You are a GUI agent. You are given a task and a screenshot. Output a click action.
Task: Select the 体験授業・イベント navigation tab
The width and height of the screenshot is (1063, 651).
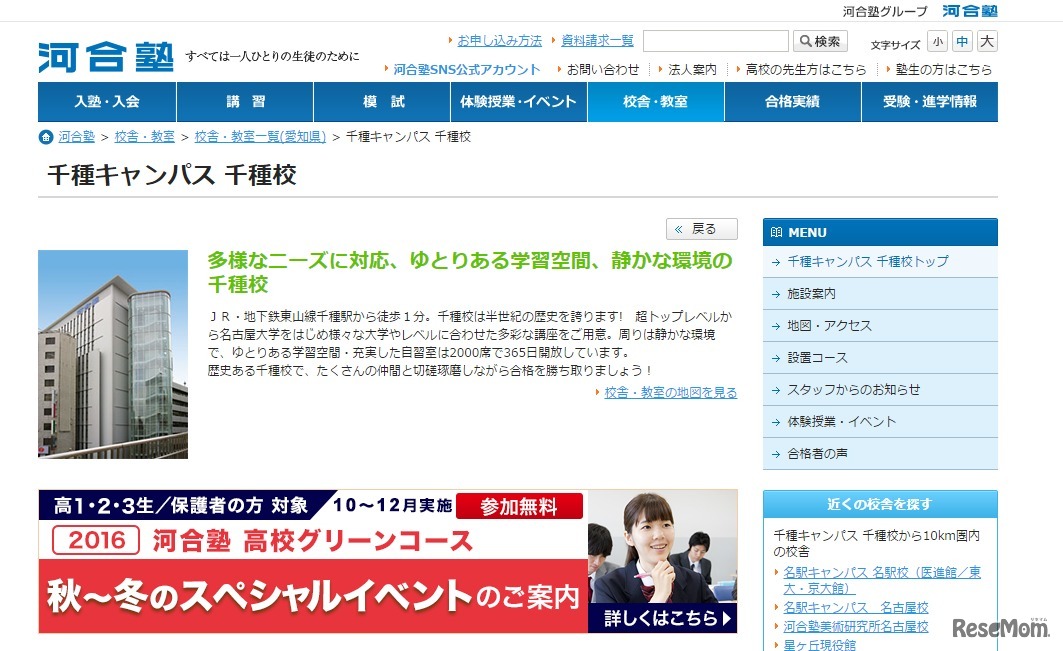(x=519, y=102)
